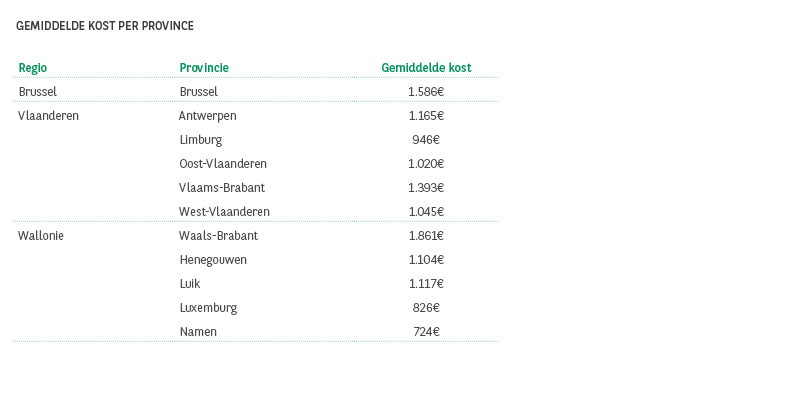Click the Regio column header
Image resolution: width=800 pixels, height=400 pixels.
(x=33, y=68)
